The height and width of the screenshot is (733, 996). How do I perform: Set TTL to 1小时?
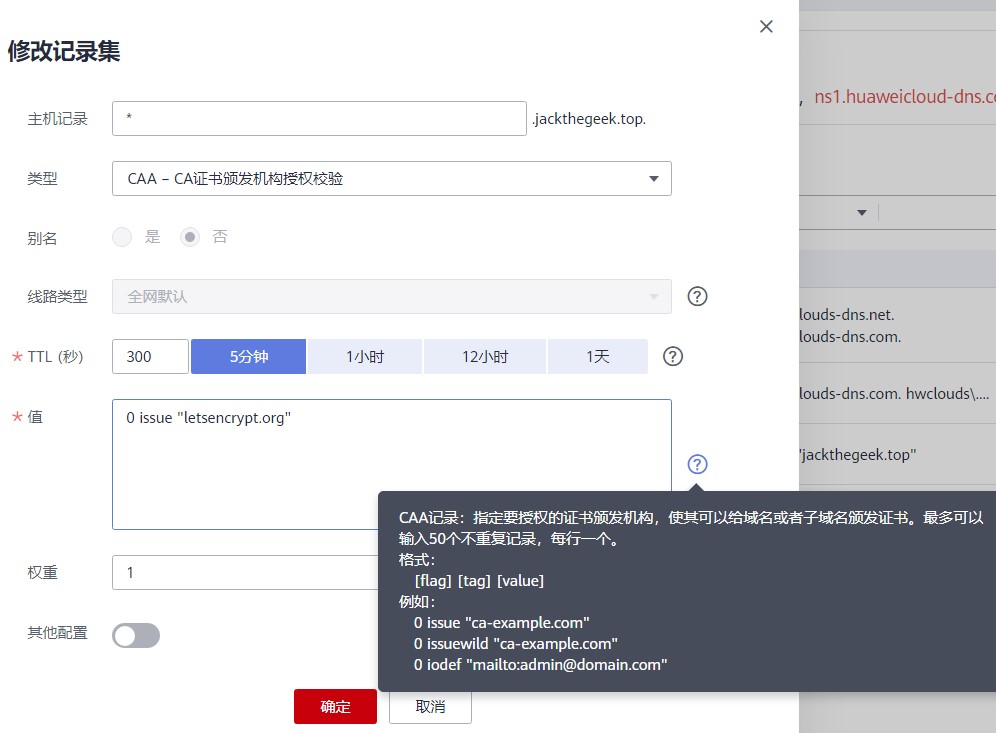(x=364, y=357)
